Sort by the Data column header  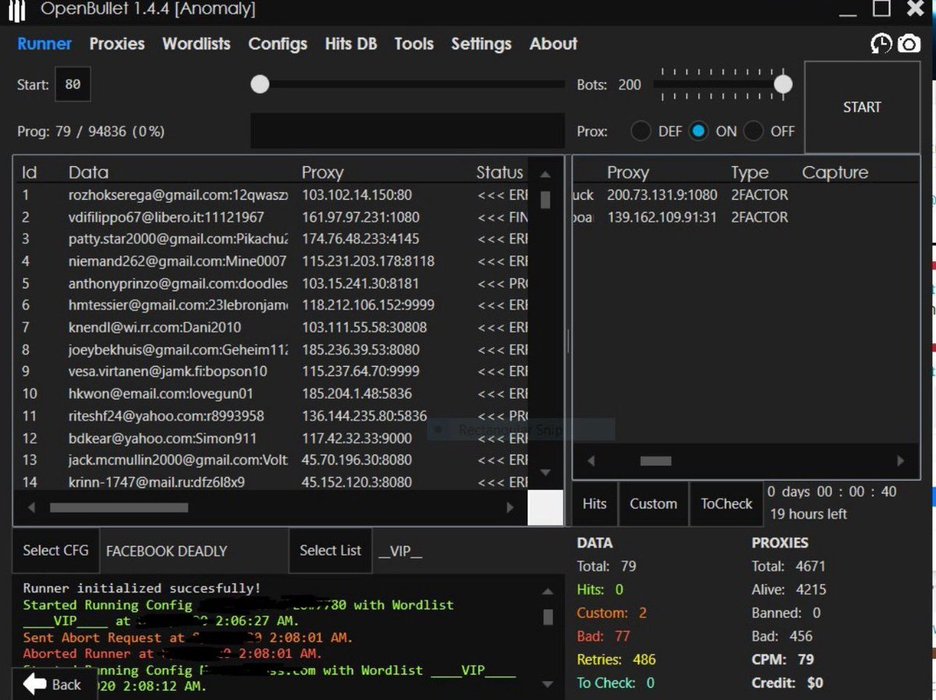[x=88, y=172]
